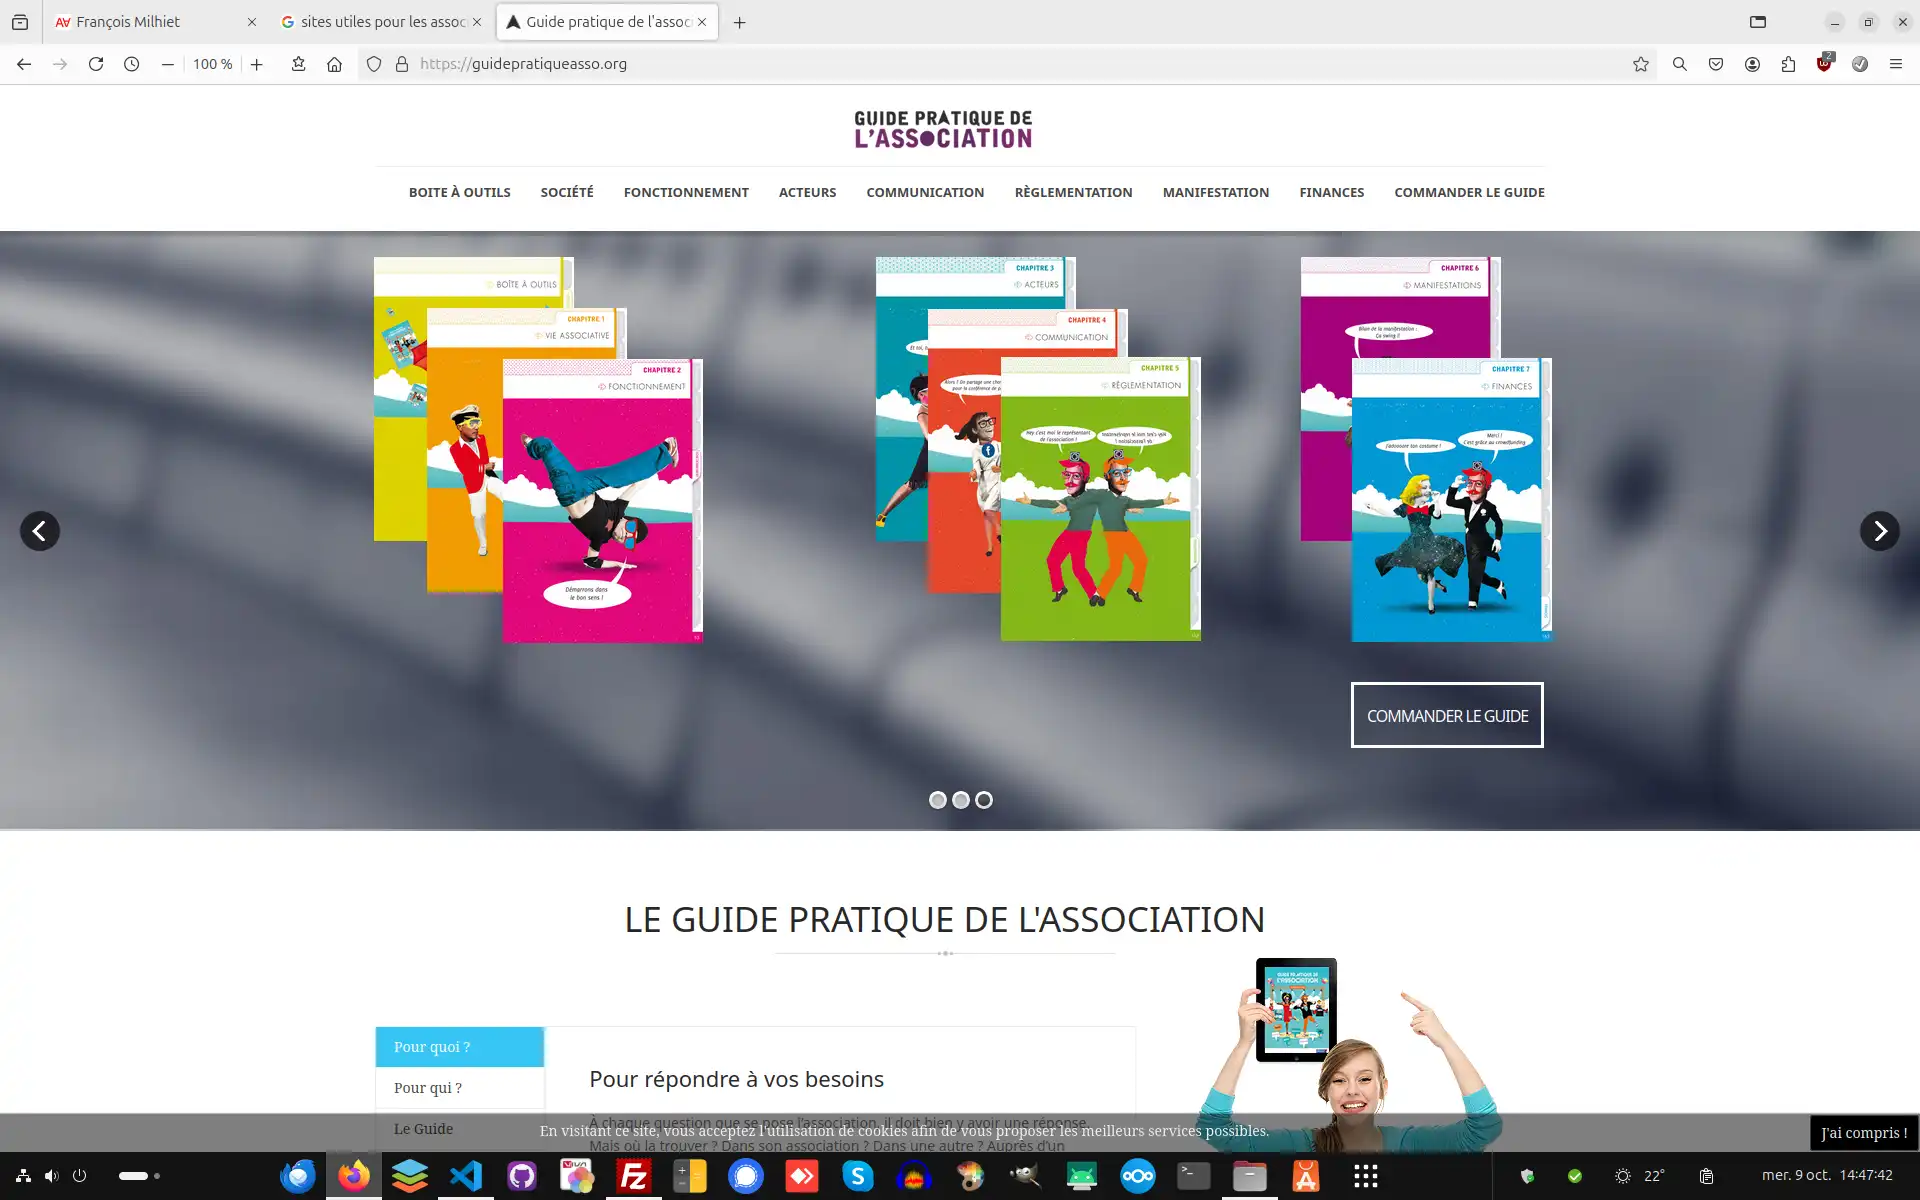The height and width of the screenshot is (1200, 1920).
Task: Open the search magnifier in toolbar
Action: [1680, 64]
